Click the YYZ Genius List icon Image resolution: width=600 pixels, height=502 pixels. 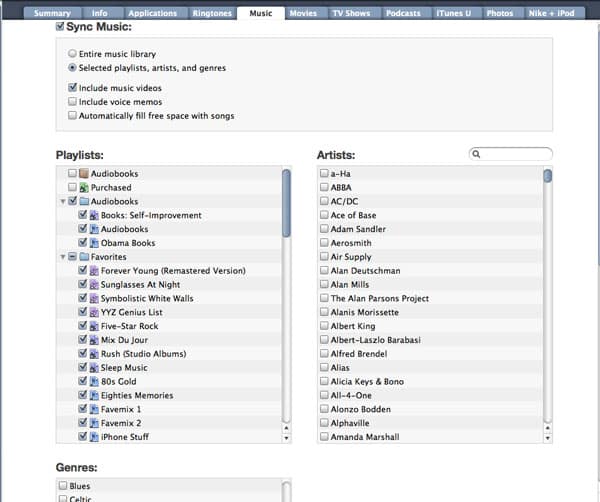[94, 312]
